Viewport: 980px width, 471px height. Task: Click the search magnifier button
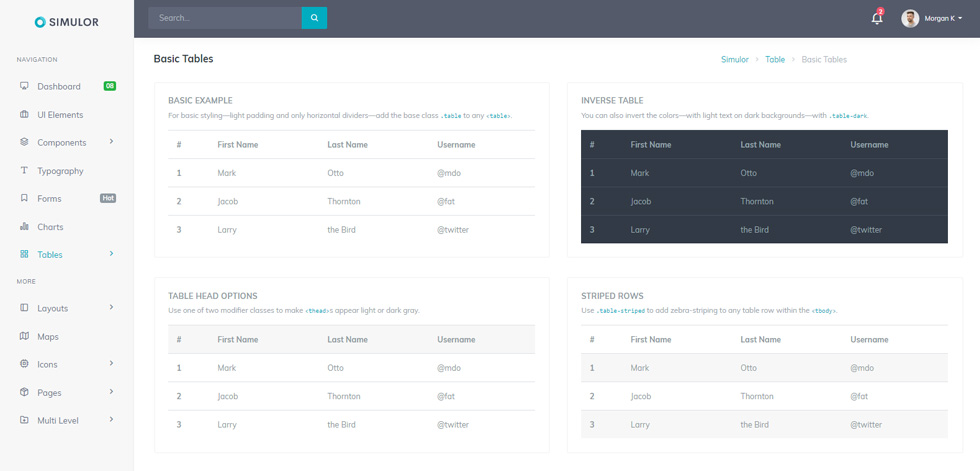[314, 18]
